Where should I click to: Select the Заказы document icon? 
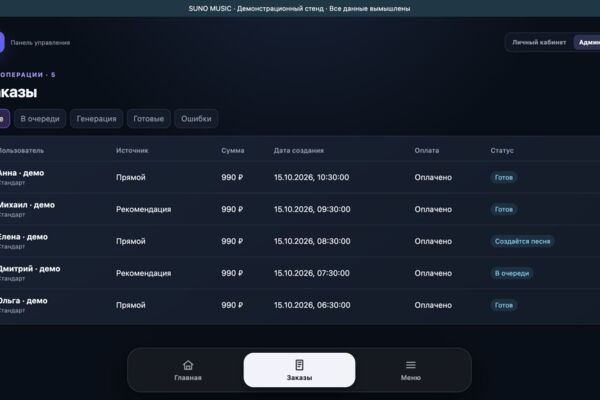click(299, 365)
